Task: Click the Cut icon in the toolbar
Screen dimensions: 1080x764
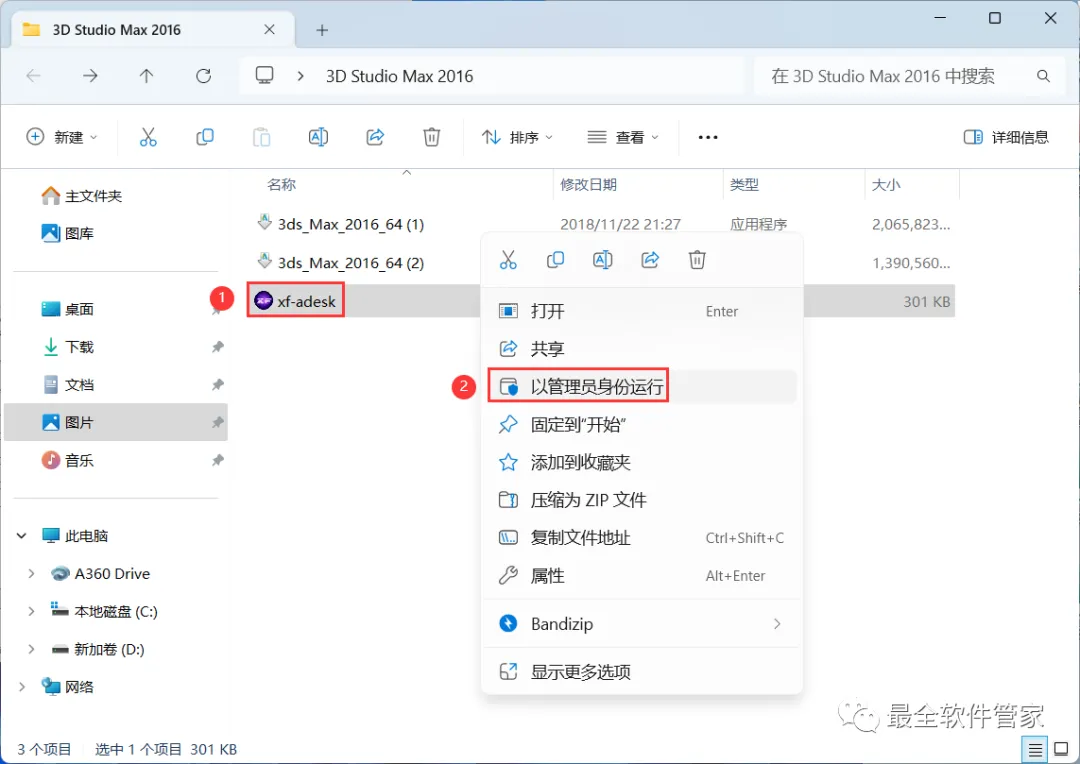Action: [148, 137]
